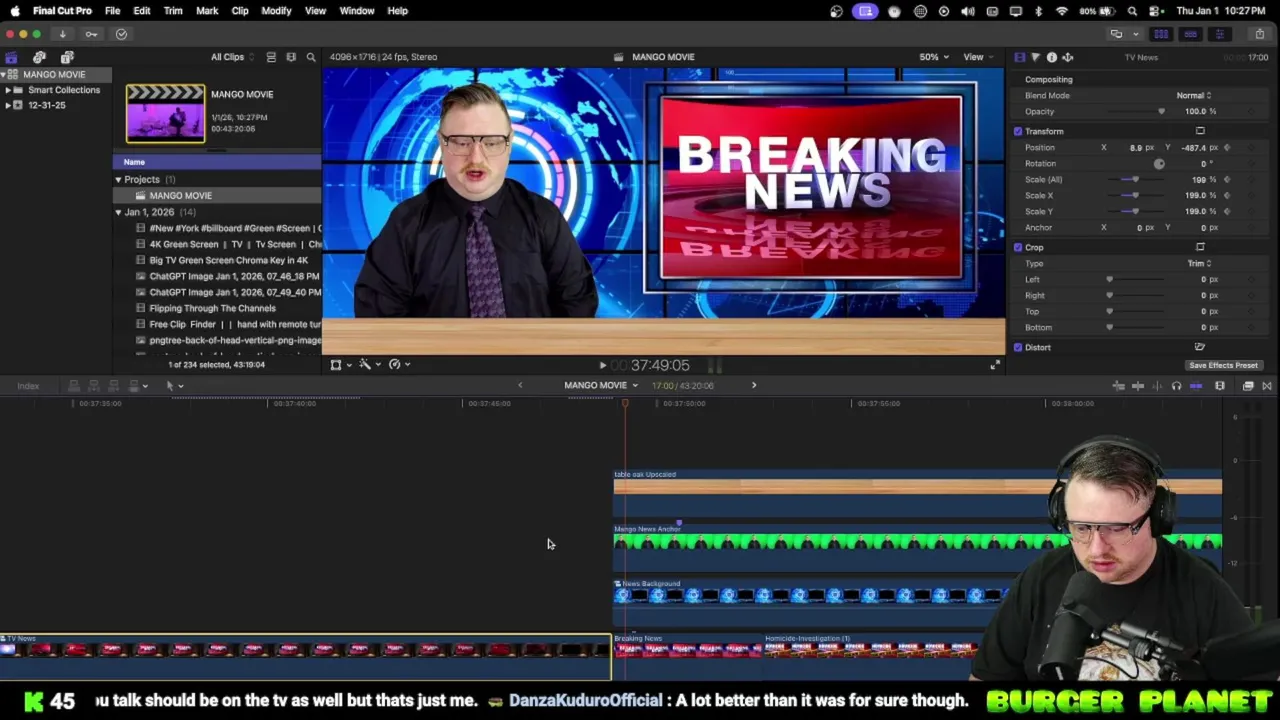Toggle clip appearance filmstrip/list icon

(x=271, y=57)
